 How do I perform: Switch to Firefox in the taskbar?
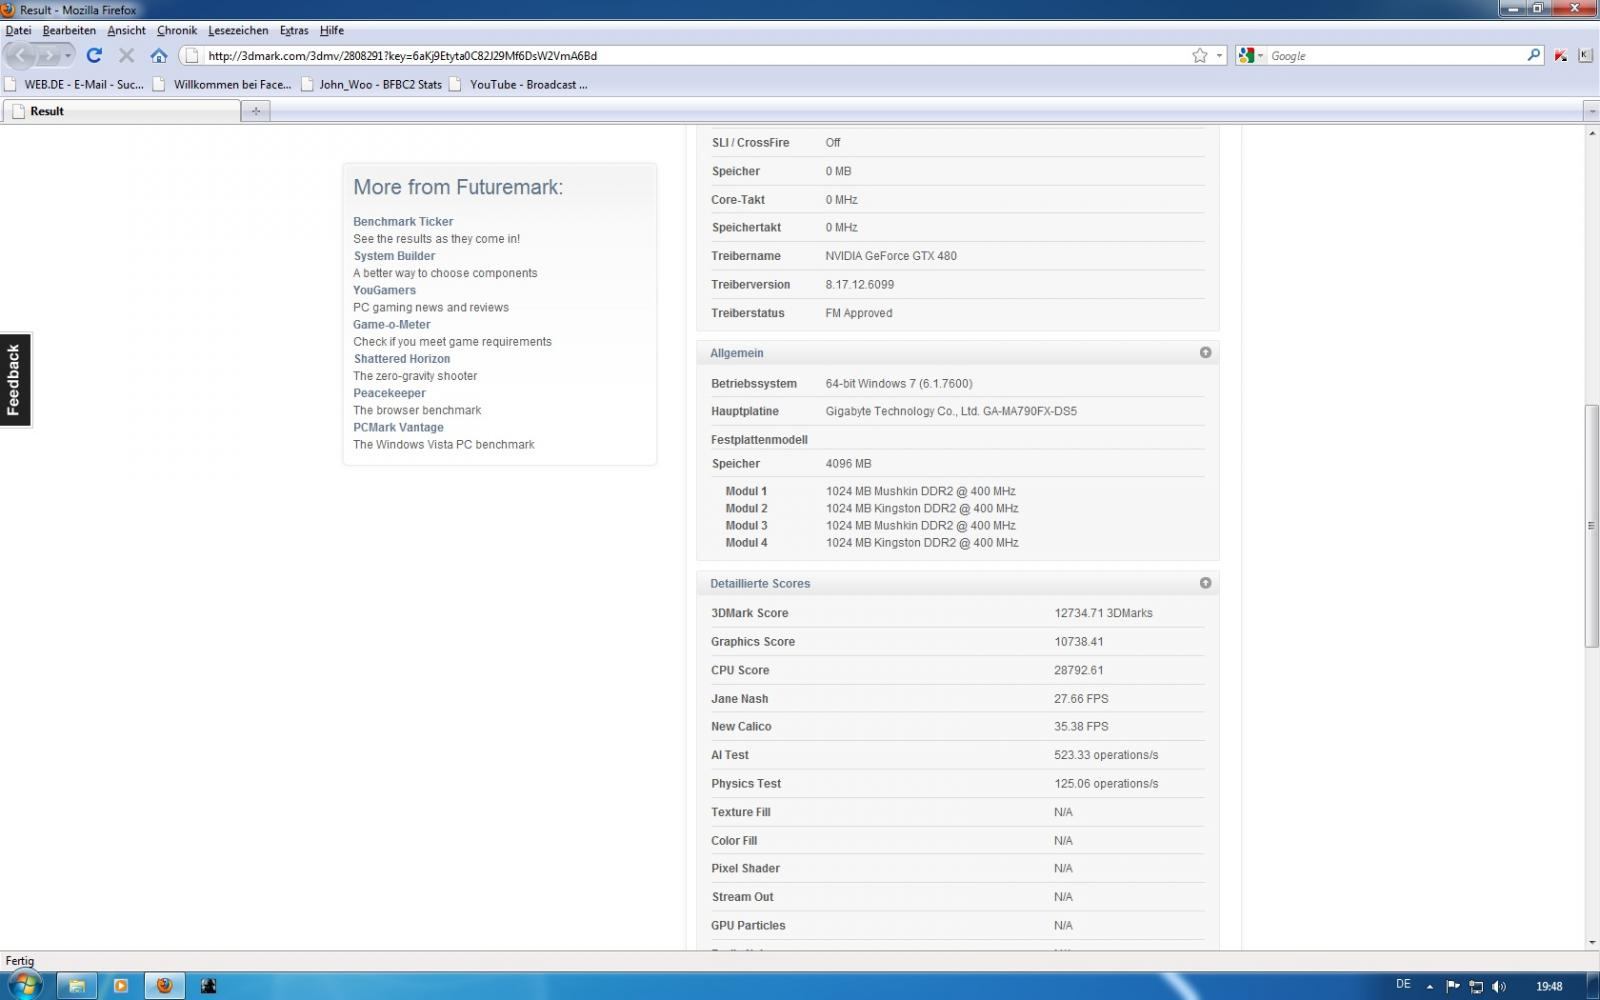[164, 986]
